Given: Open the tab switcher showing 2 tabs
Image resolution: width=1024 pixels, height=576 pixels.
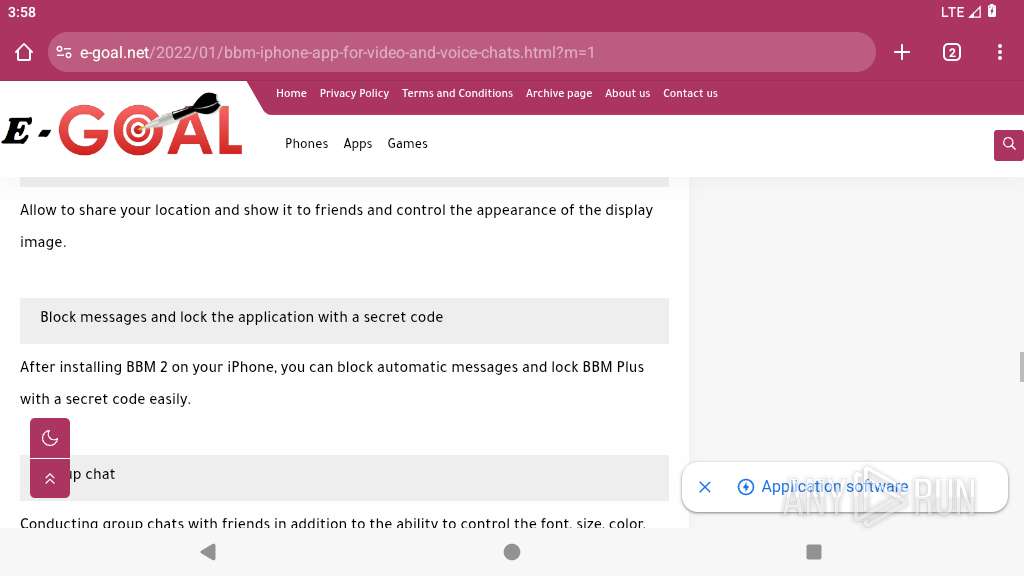Looking at the screenshot, I should click(952, 52).
